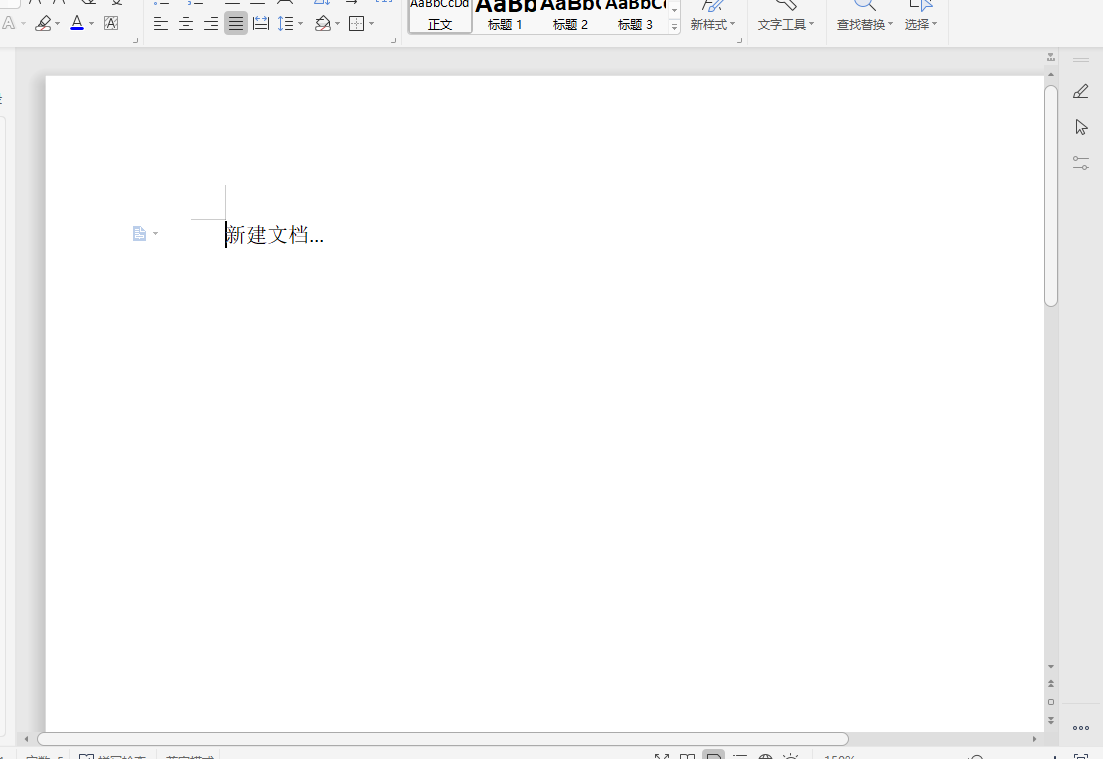Expand the borders dropdown arrow

371,24
